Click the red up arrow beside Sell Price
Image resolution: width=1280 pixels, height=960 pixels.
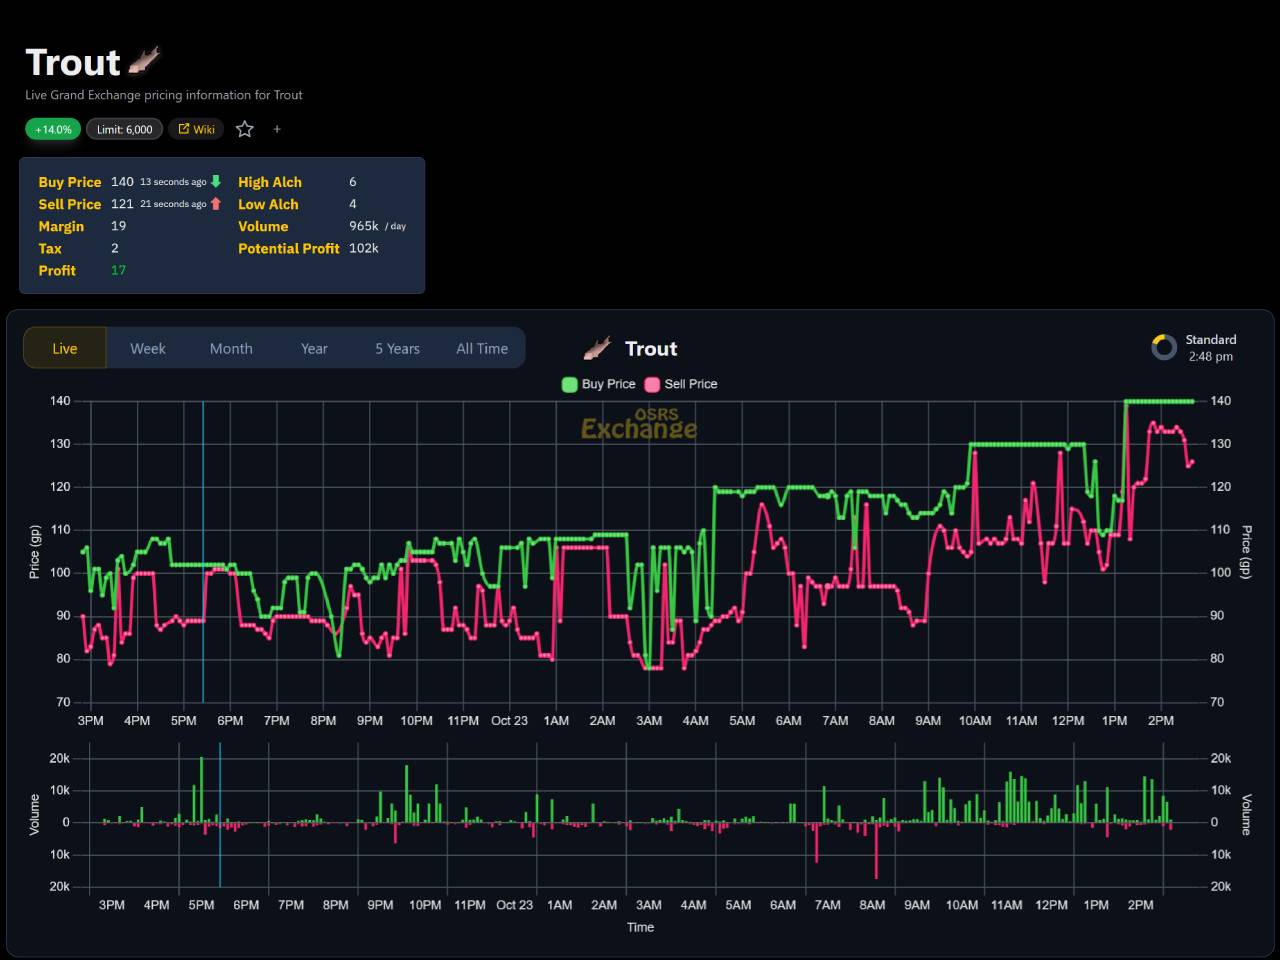pos(216,204)
